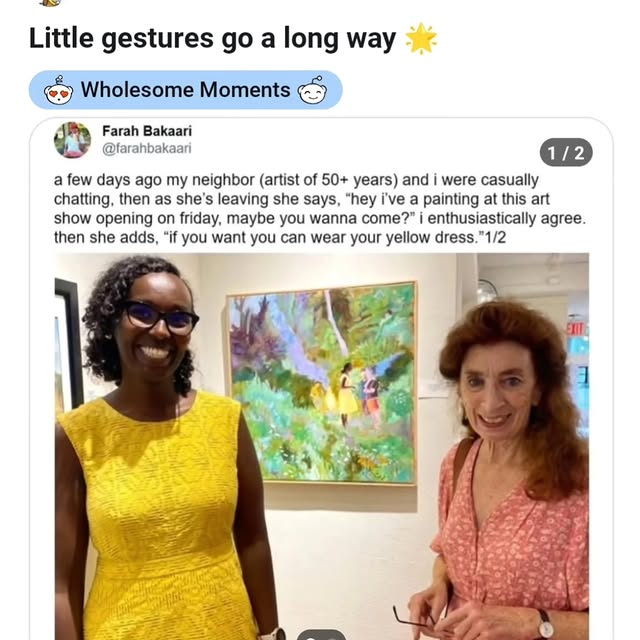Open the @farahbakaari handle link

[147, 148]
